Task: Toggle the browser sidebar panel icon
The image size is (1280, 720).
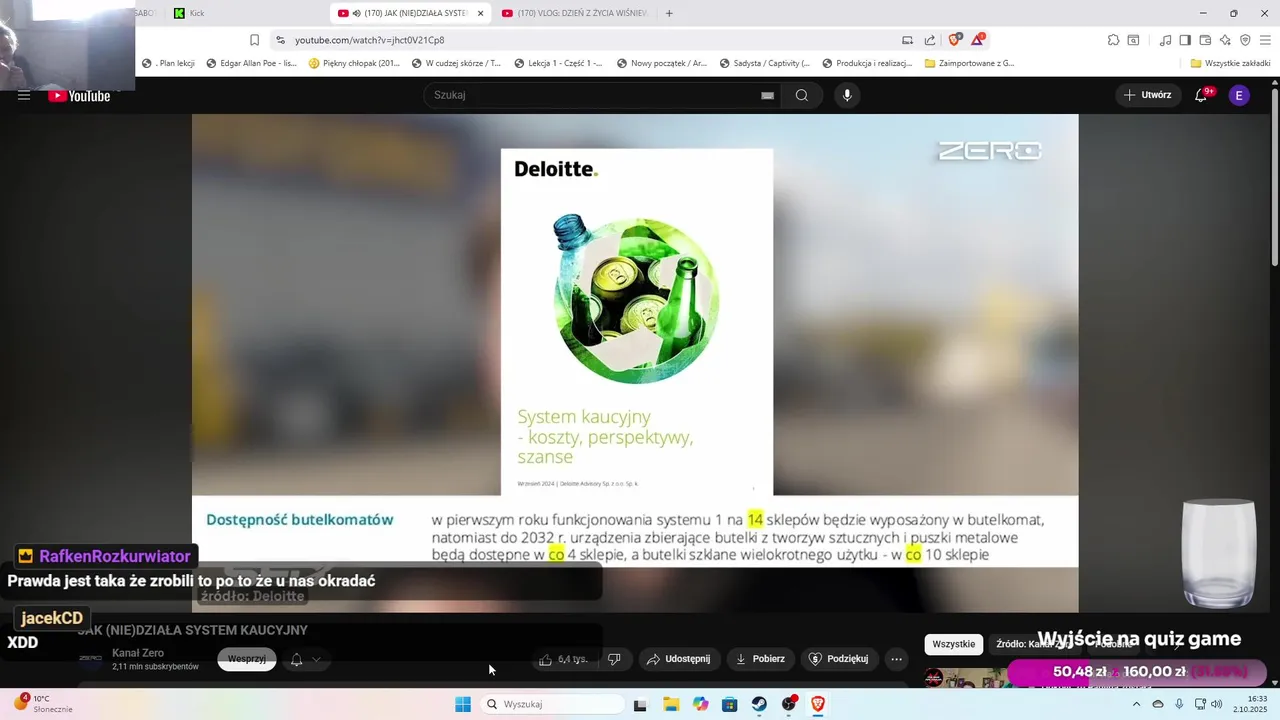Action: coord(1185,40)
